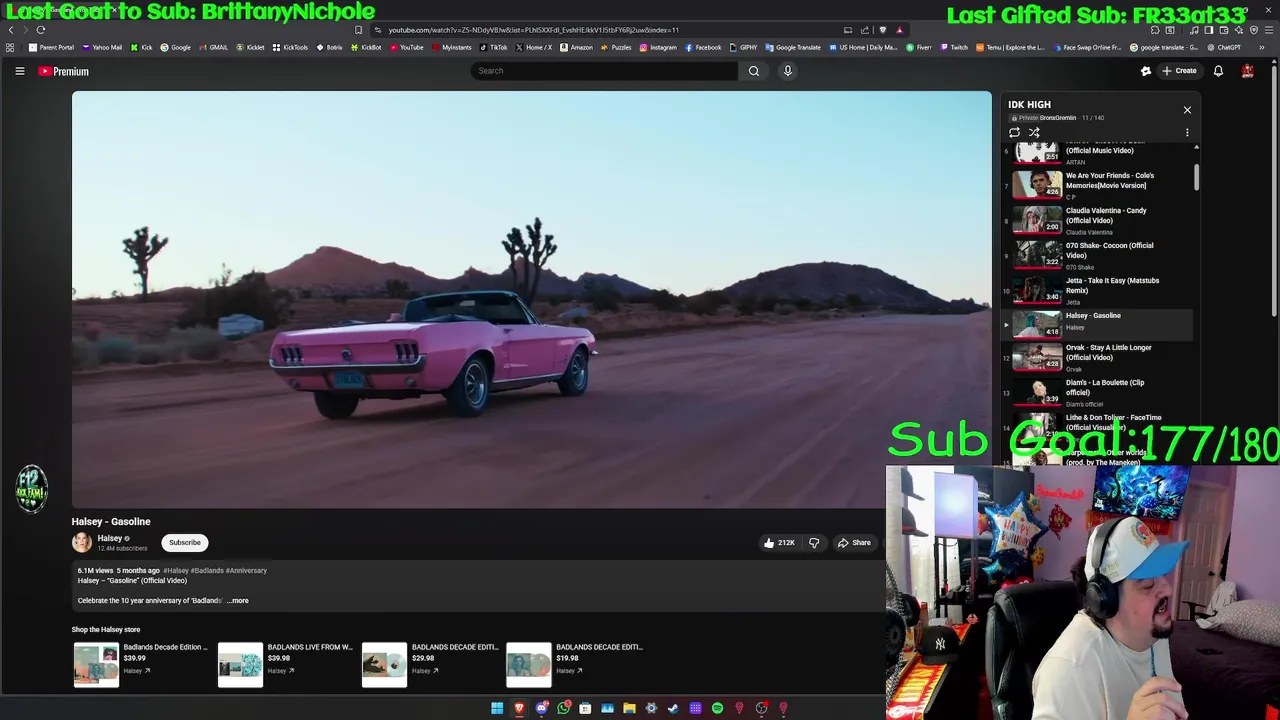
Task: Open File Explorer from taskbar
Action: [629, 708]
